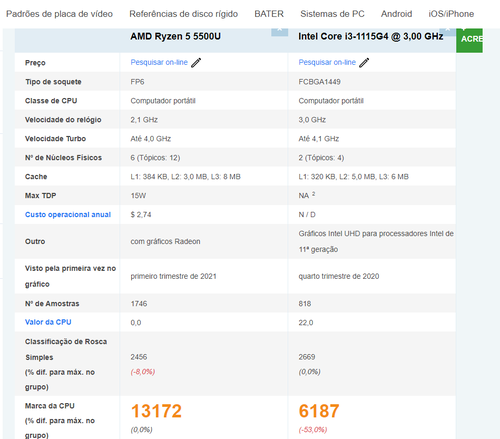500x439 pixels.
Task: Open Sistemas de PC menu
Action: tap(332, 14)
